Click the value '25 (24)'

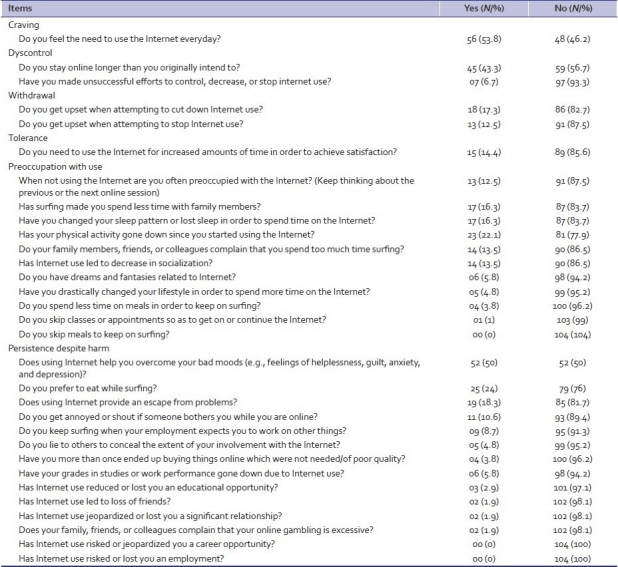pyautogui.click(x=484, y=389)
